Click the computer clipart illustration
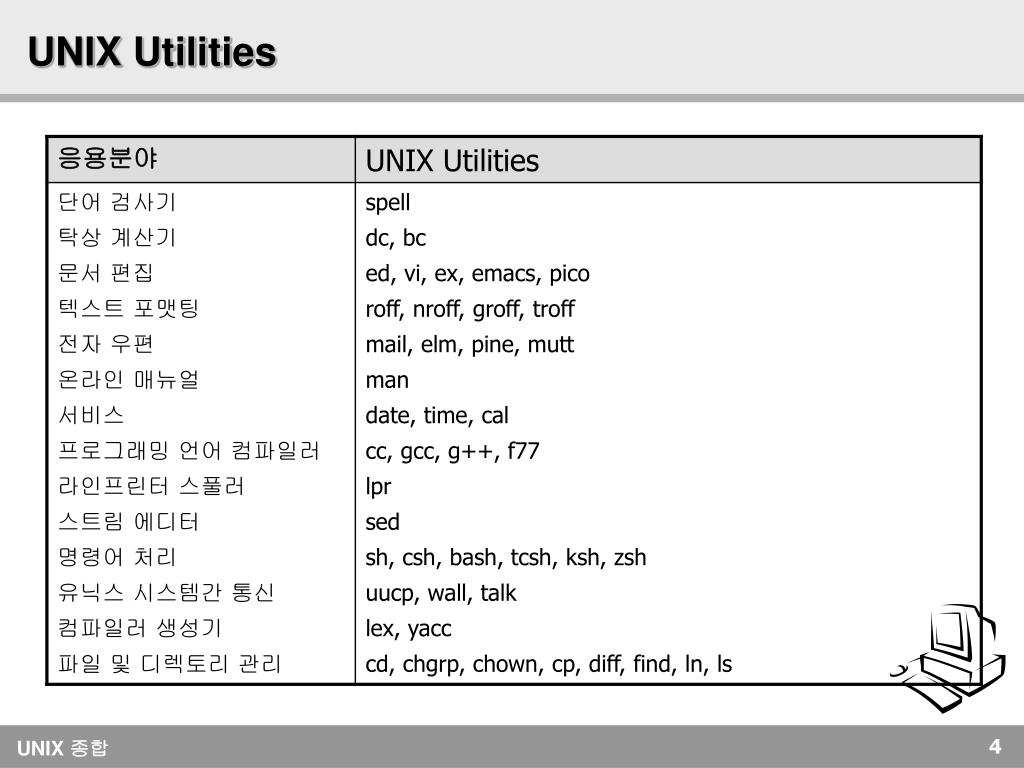The image size is (1024, 768). [948, 658]
